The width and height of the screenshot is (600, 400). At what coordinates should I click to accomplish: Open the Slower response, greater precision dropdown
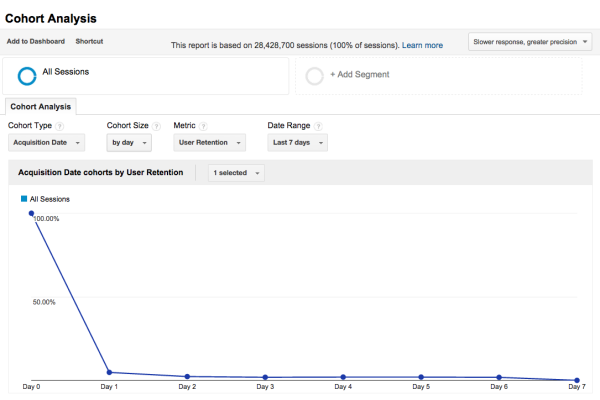[x=530, y=42]
